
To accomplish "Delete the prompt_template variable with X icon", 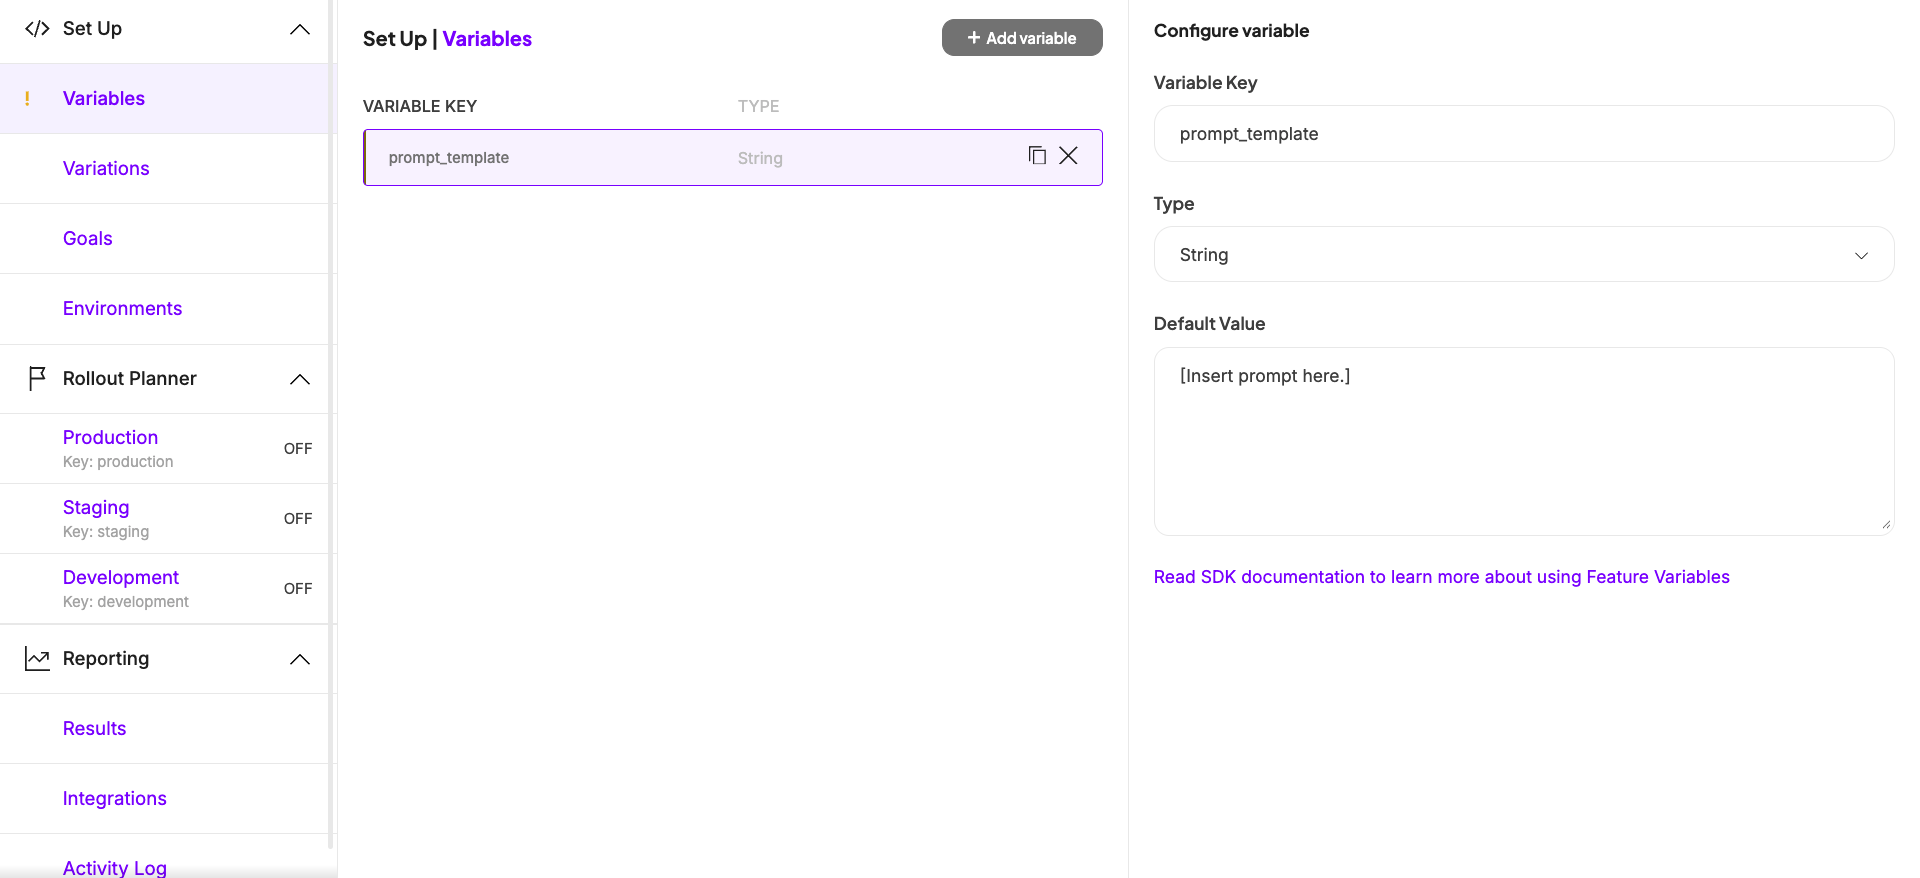I will tap(1069, 155).
